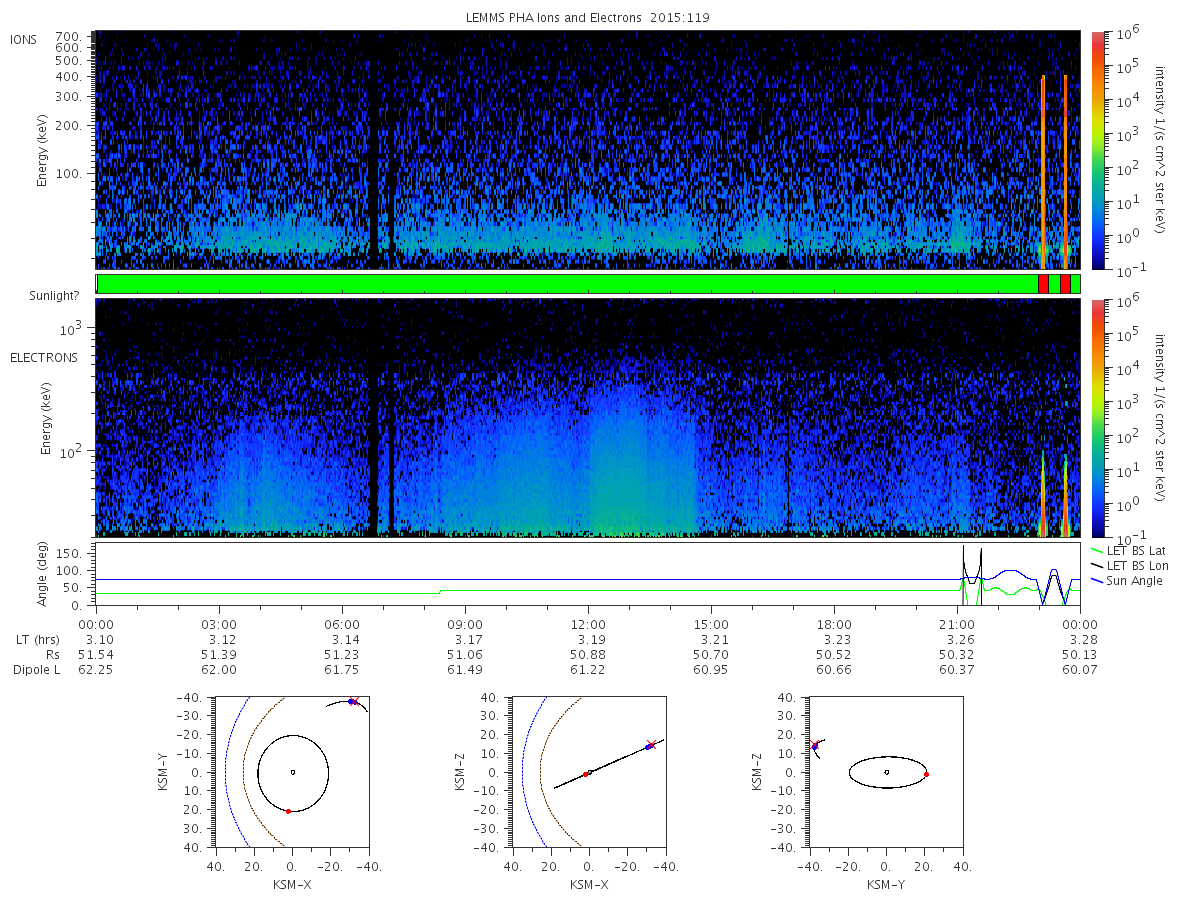
Task: Click the ELECTRONS panel label
Action: (43, 357)
